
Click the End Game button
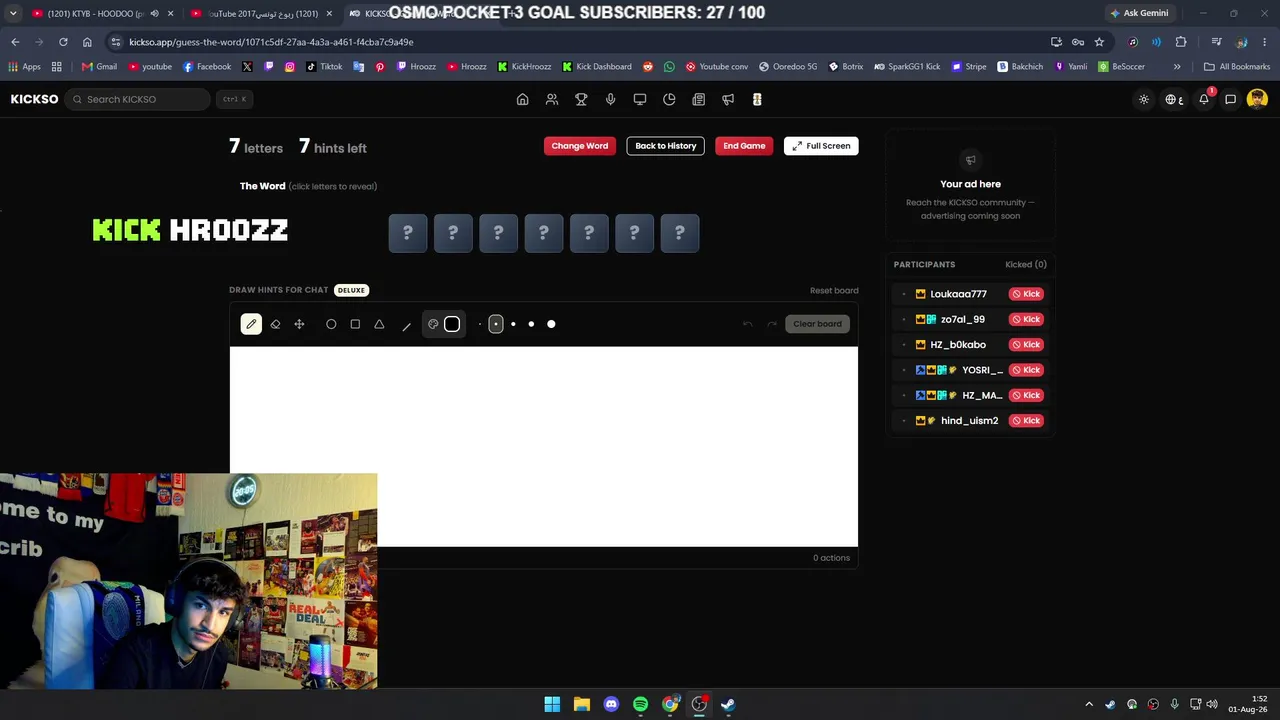pyautogui.click(x=744, y=146)
